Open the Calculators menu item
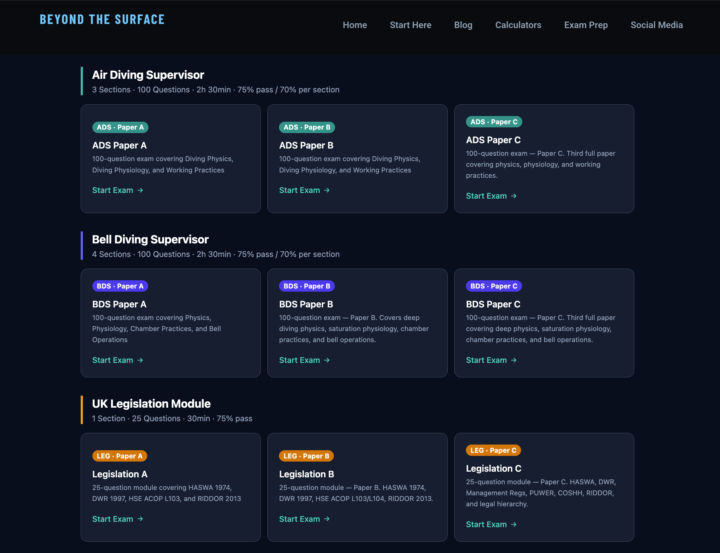 pyautogui.click(x=518, y=25)
